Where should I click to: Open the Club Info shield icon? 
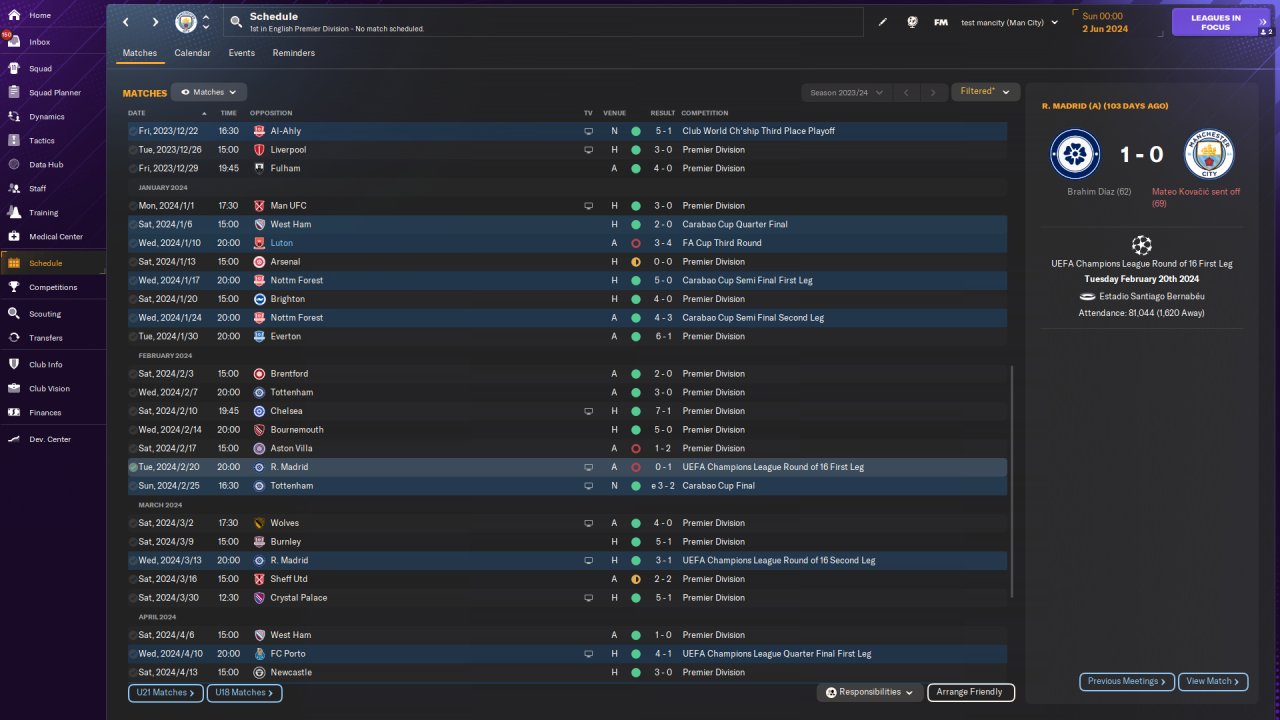click(x=14, y=365)
